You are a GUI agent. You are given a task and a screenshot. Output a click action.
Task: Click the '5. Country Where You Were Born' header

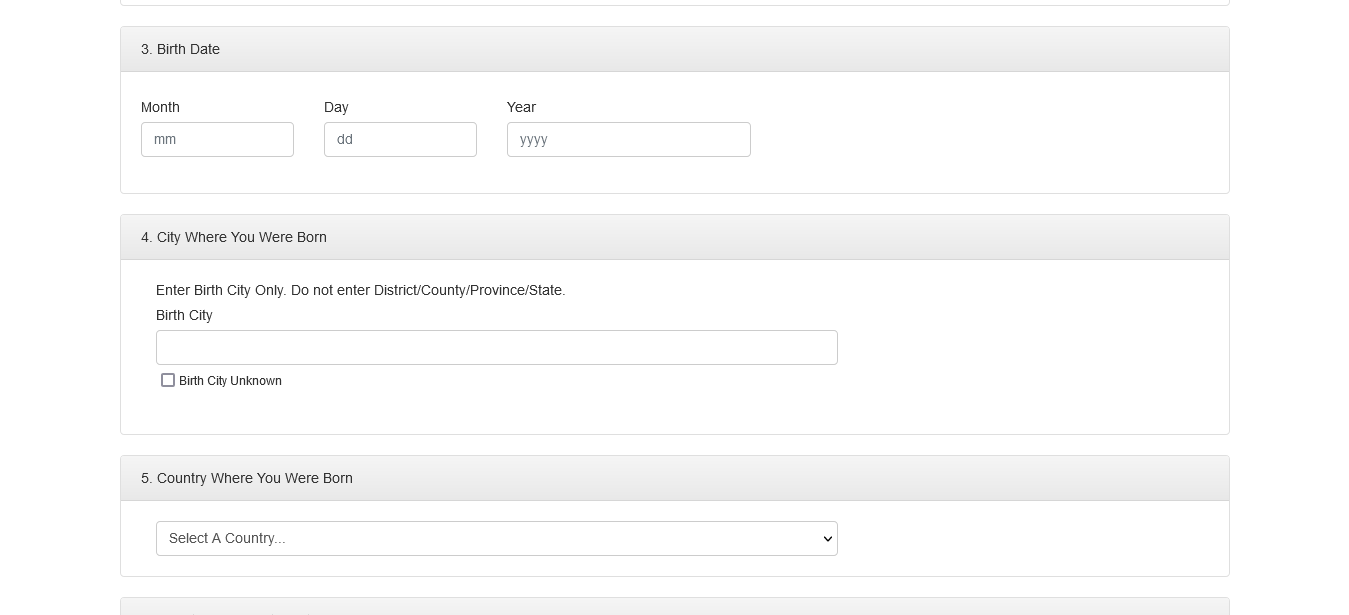[x=247, y=478]
